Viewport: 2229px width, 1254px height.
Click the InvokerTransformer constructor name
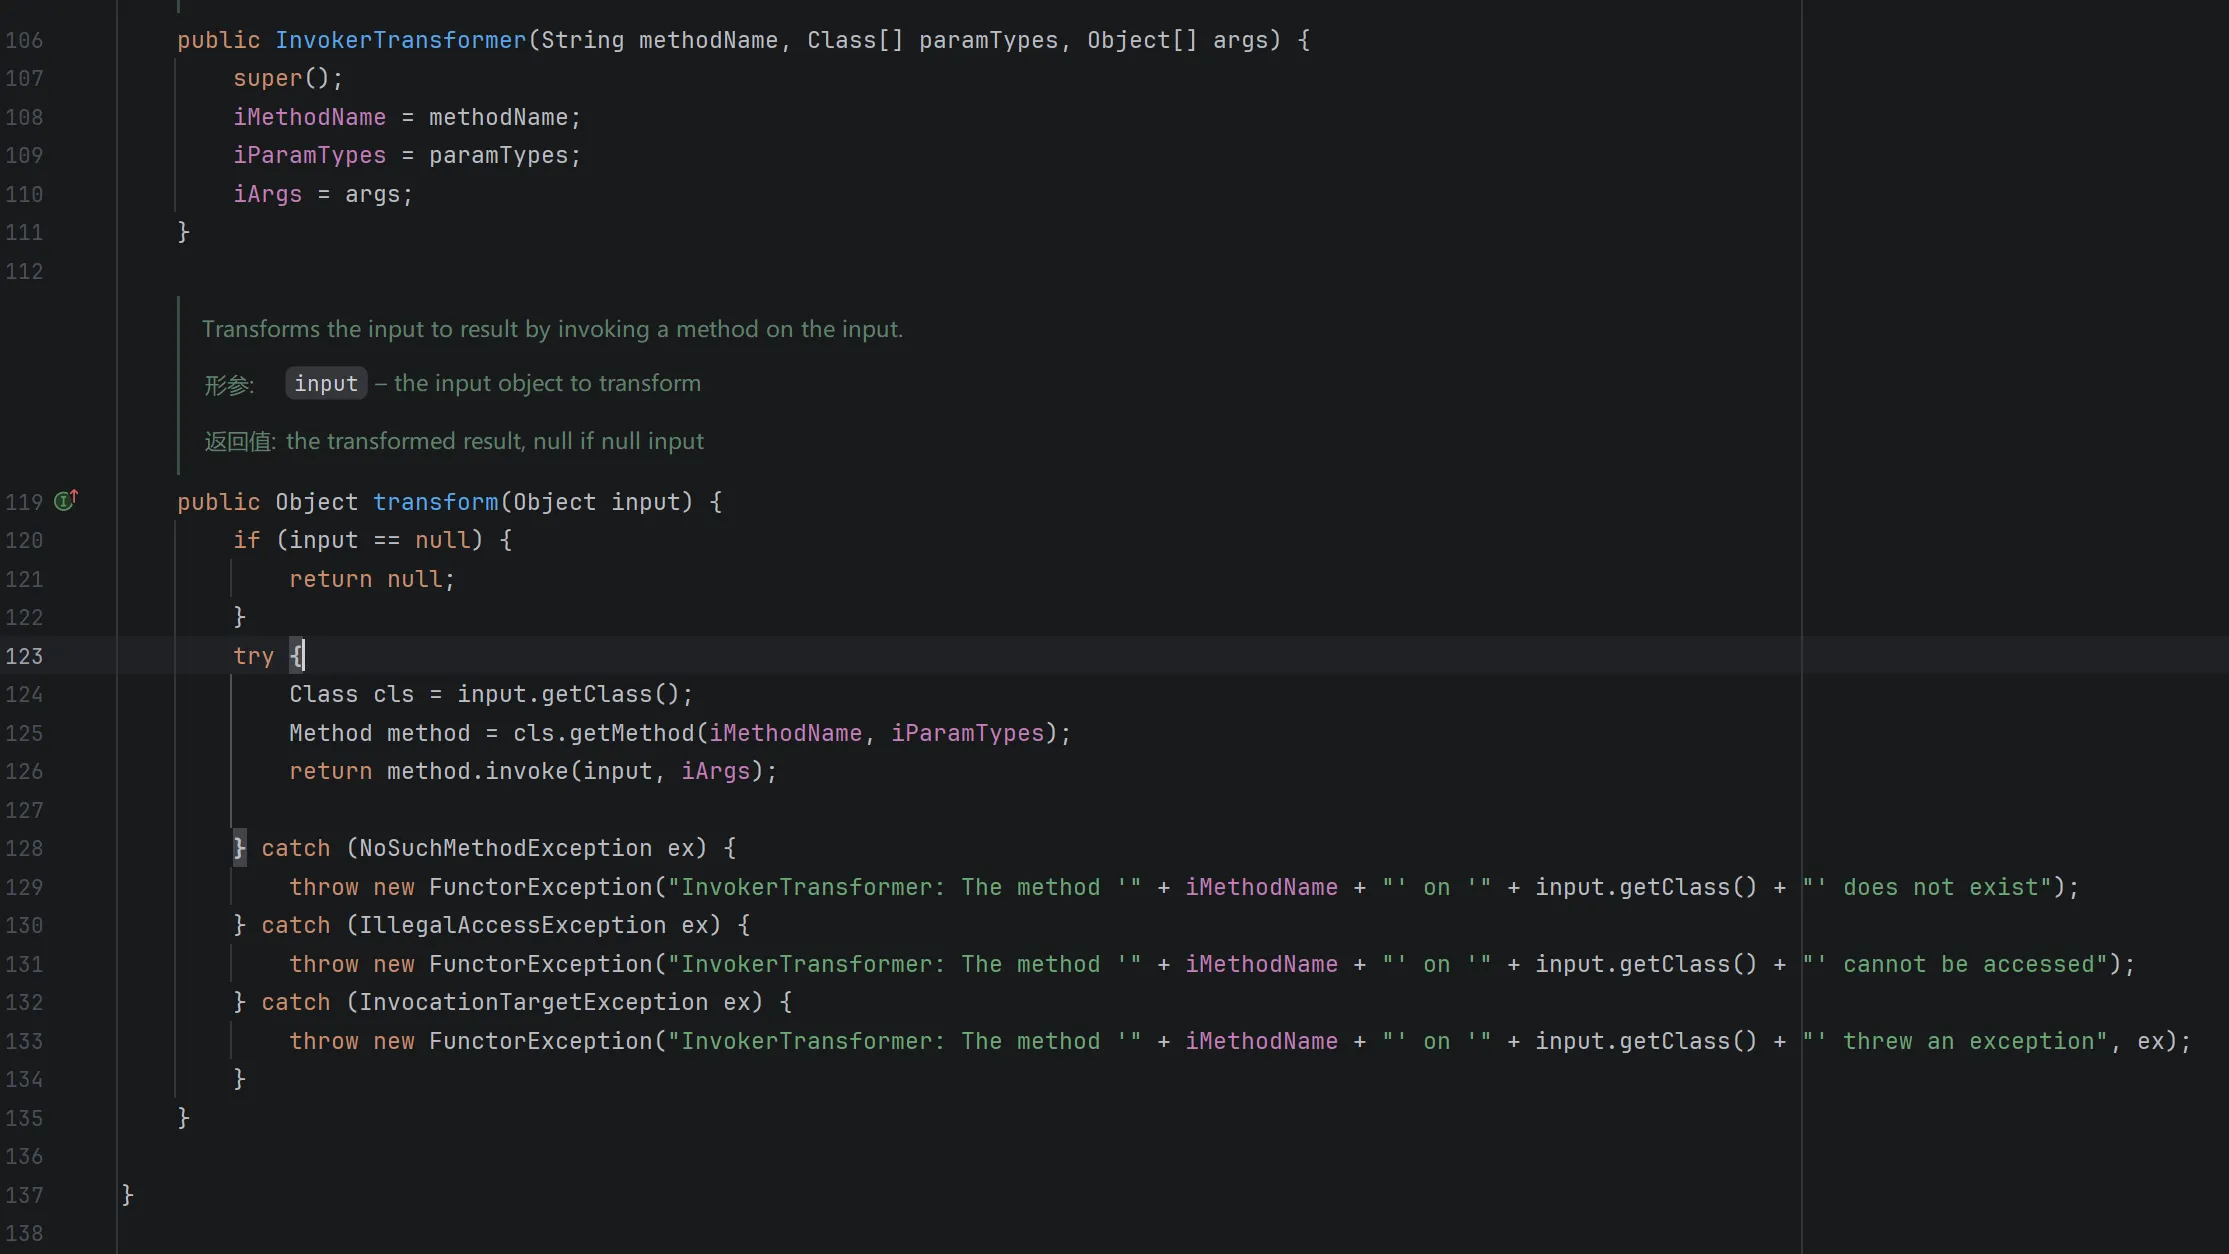coord(400,40)
